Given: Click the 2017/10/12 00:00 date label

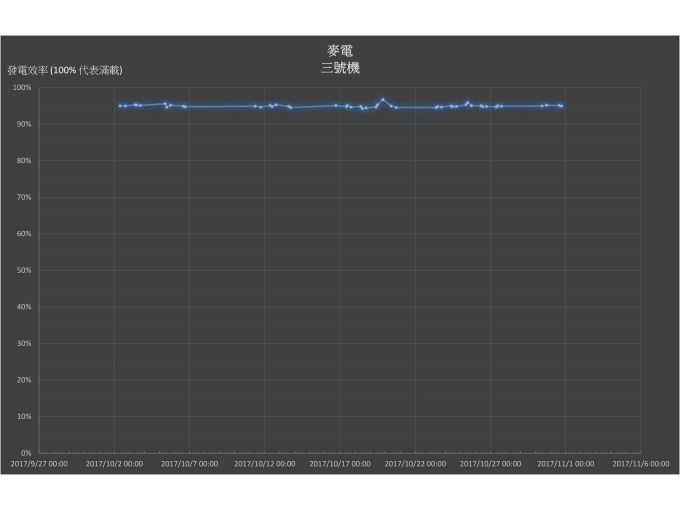Looking at the screenshot, I should tap(265, 464).
